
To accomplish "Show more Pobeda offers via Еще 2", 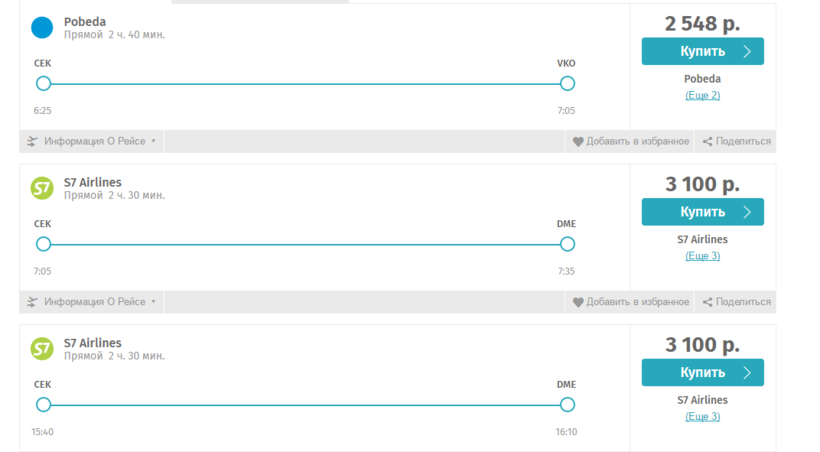I will pyautogui.click(x=702, y=96).
